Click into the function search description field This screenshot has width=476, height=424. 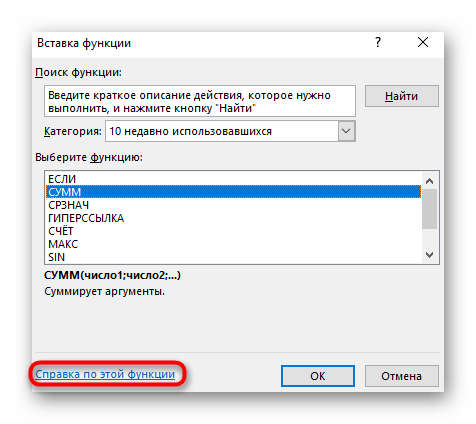(200, 101)
